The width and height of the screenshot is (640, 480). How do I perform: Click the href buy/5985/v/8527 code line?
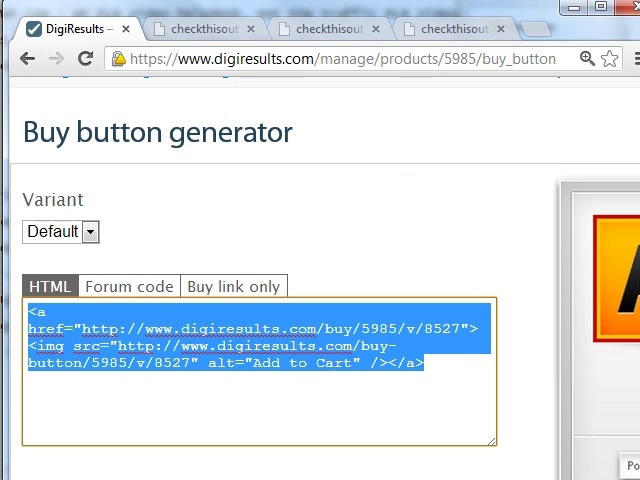pos(253,329)
